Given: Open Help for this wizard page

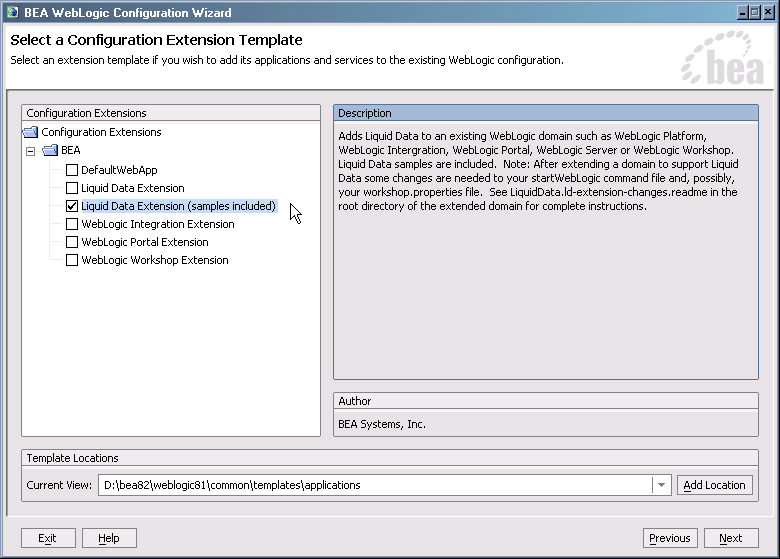Looking at the screenshot, I should pyautogui.click(x=109, y=538).
